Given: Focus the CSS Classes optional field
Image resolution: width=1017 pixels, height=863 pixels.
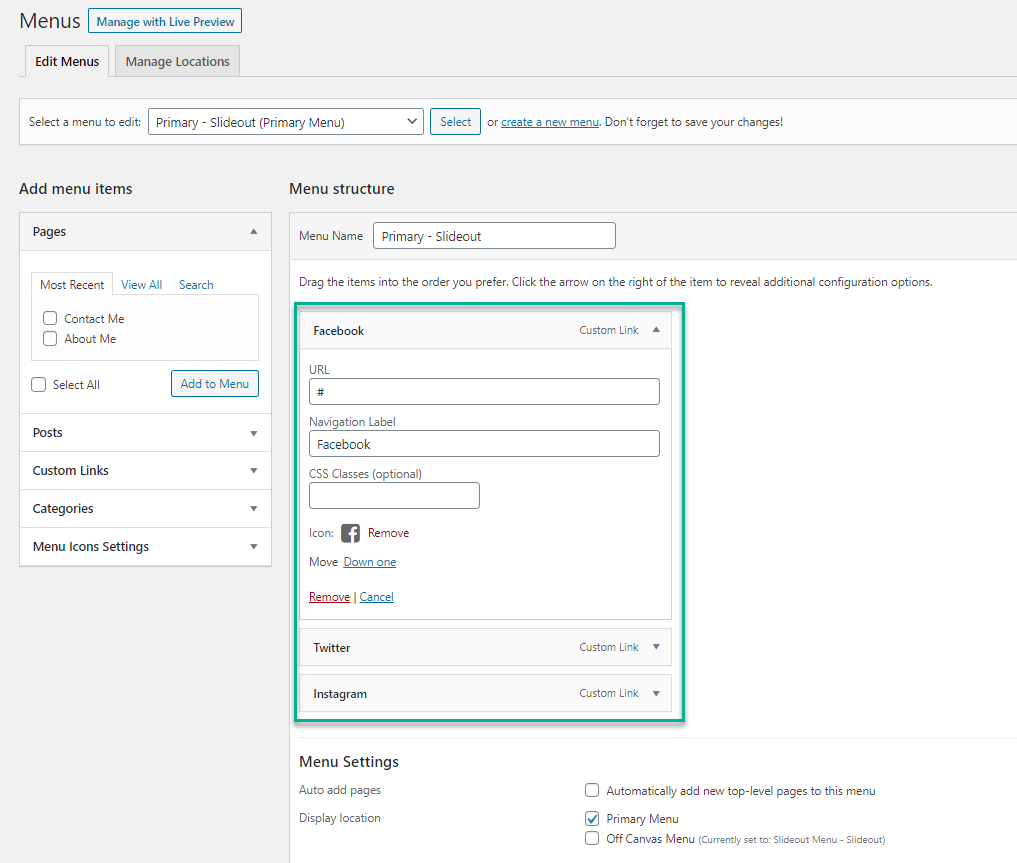Looking at the screenshot, I should [394, 496].
